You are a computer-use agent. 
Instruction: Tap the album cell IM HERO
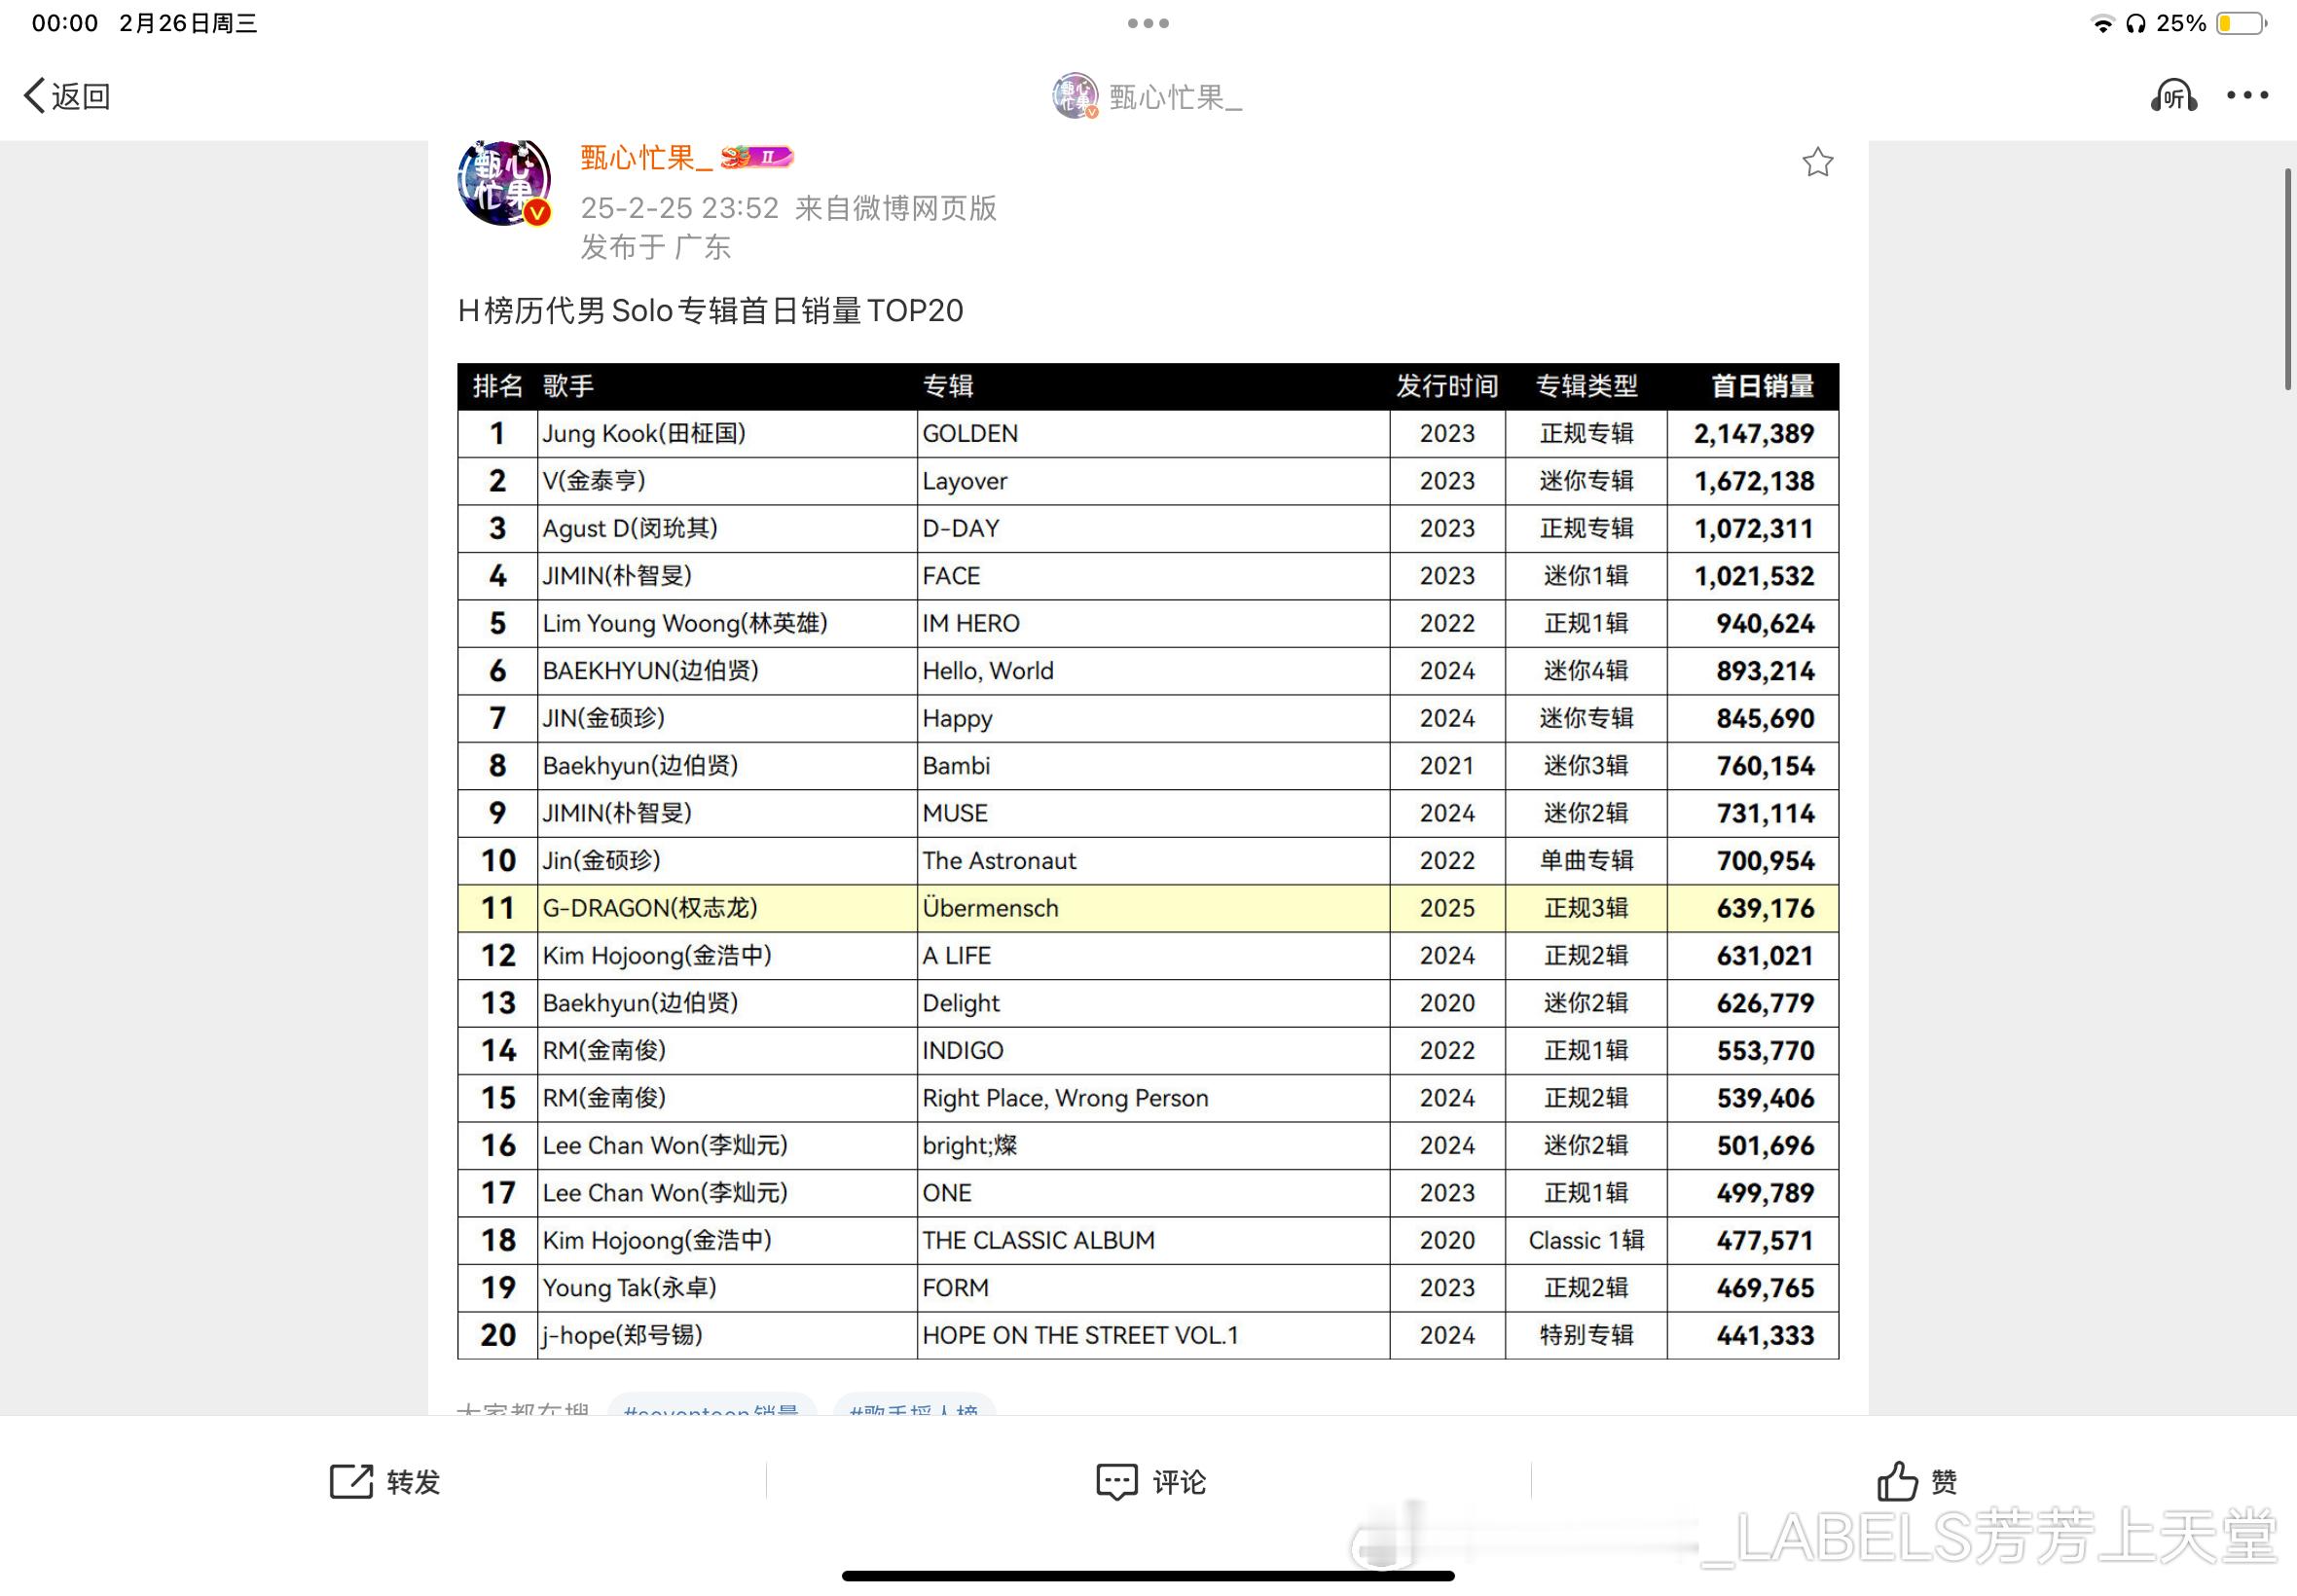point(1153,623)
